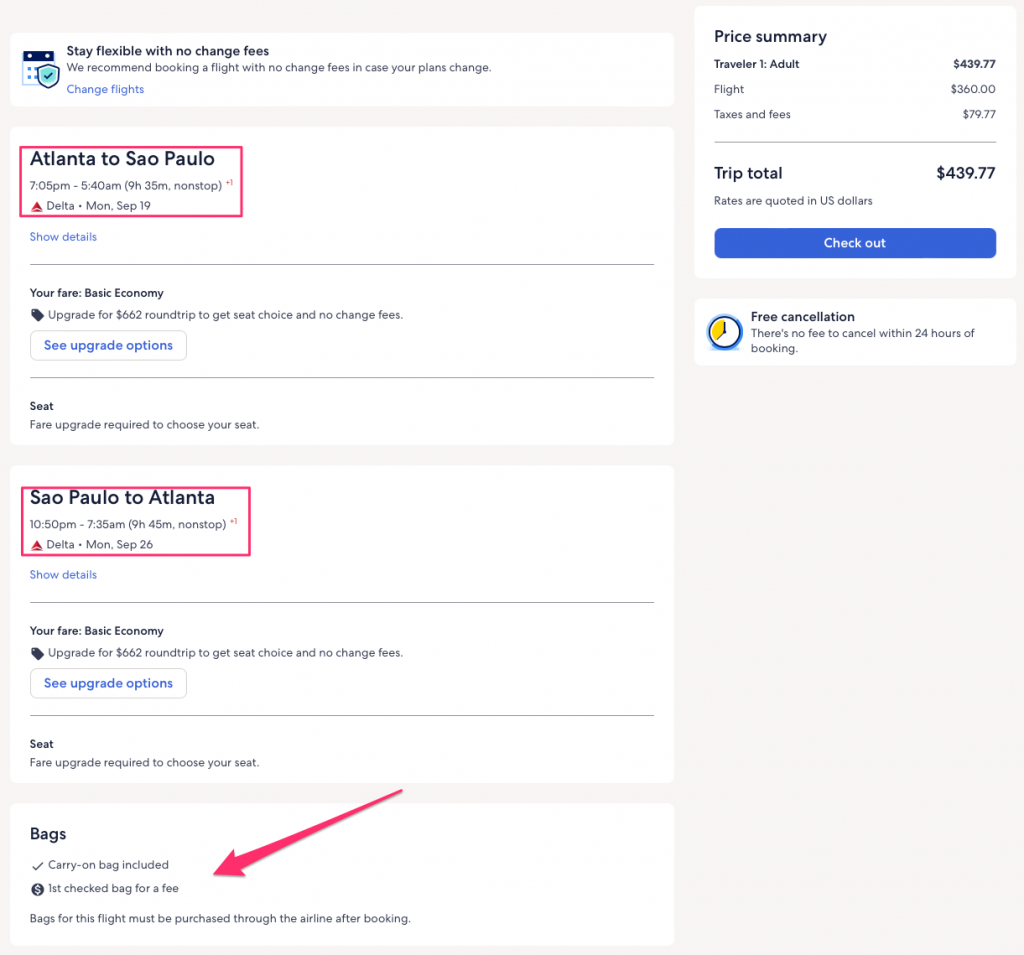Click the tag icon in the Sao Paulo to Atlanta fare
1024x955 pixels.
pos(37,653)
